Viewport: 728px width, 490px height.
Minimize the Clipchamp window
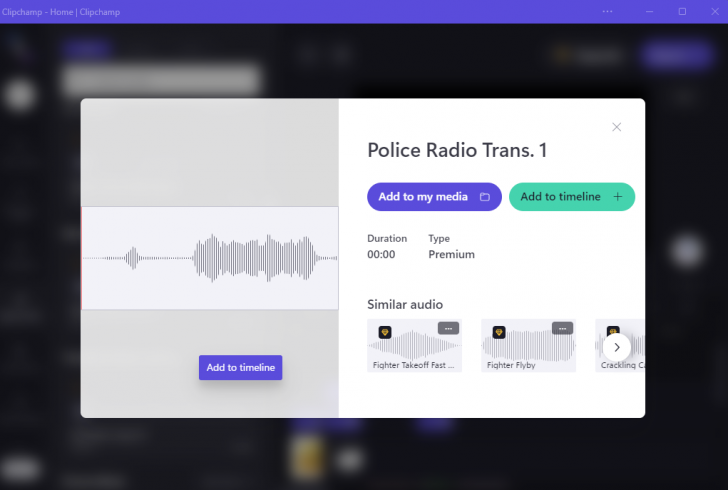click(649, 12)
